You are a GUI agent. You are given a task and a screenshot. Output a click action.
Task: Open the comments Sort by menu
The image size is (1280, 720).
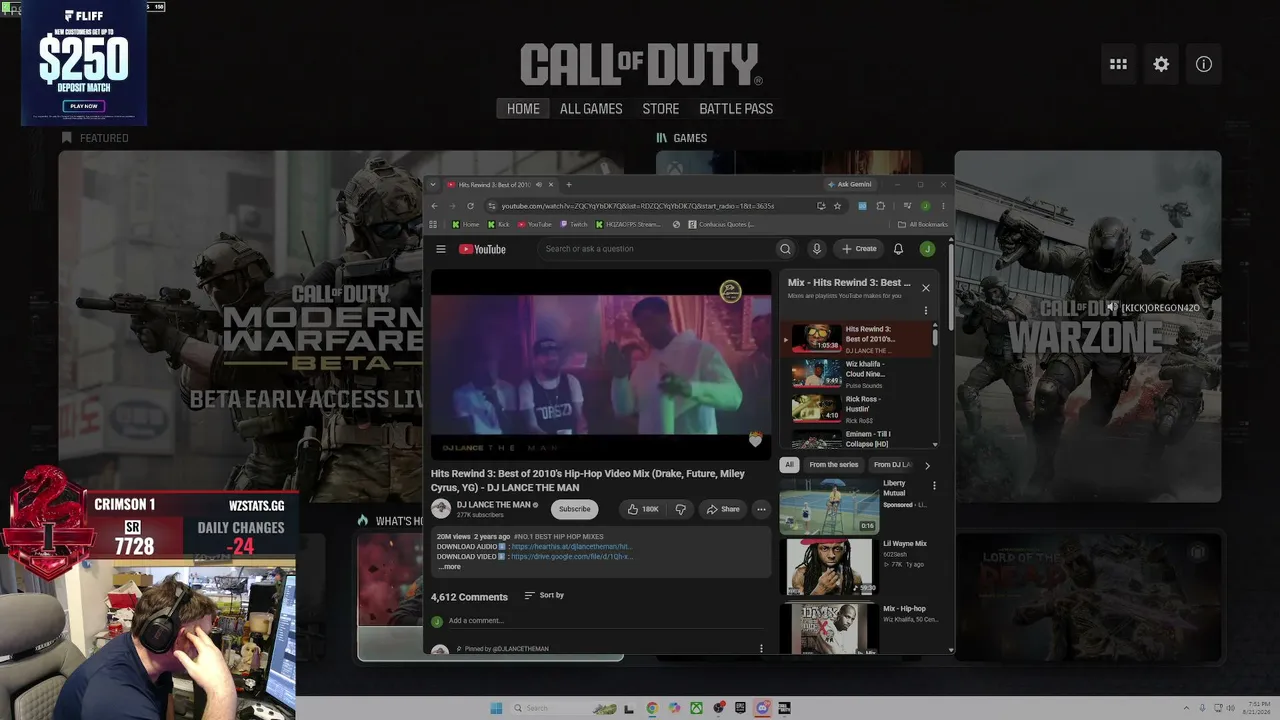tap(544, 596)
